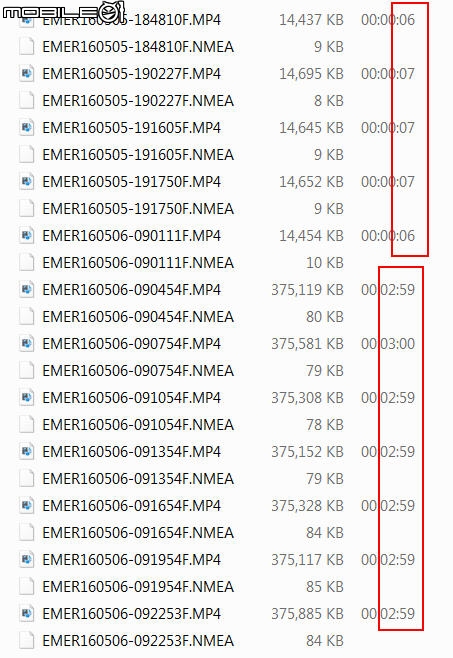
Task: Click the blank file icon of EMER160506-091954F.NMEA
Action: pyautogui.click(x=27, y=587)
